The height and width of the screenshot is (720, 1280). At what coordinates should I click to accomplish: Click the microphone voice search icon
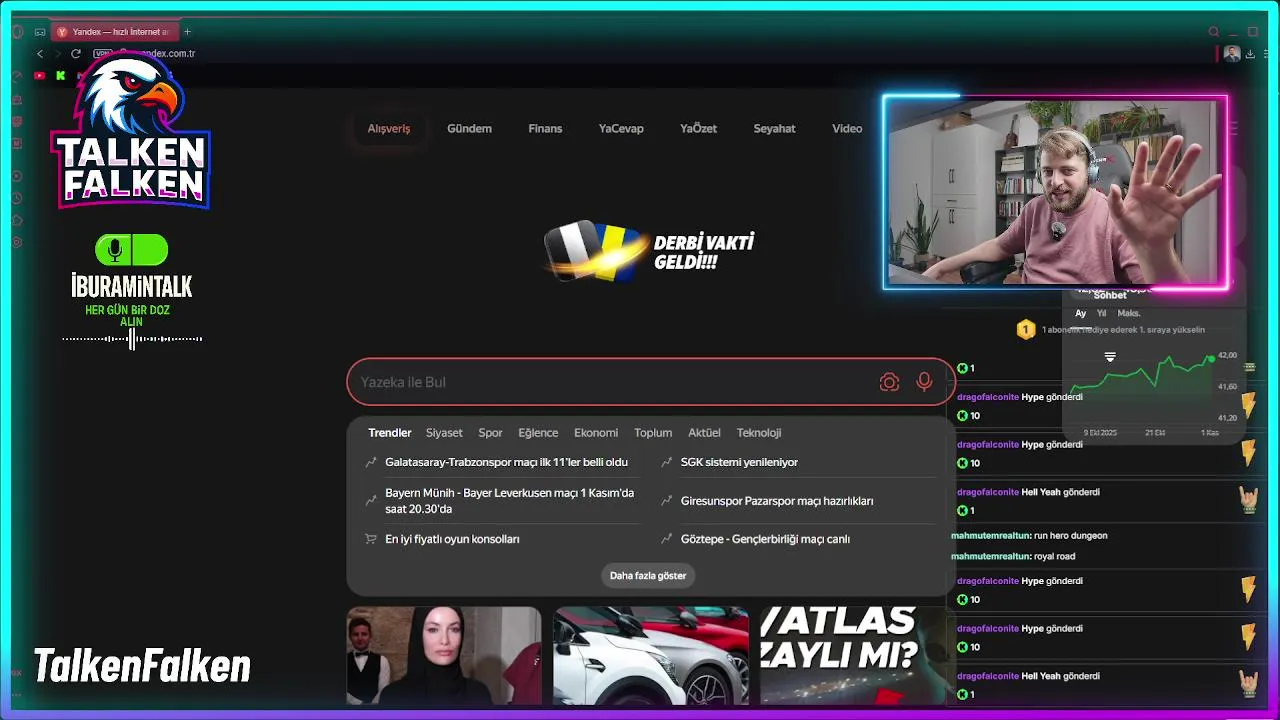[924, 382]
